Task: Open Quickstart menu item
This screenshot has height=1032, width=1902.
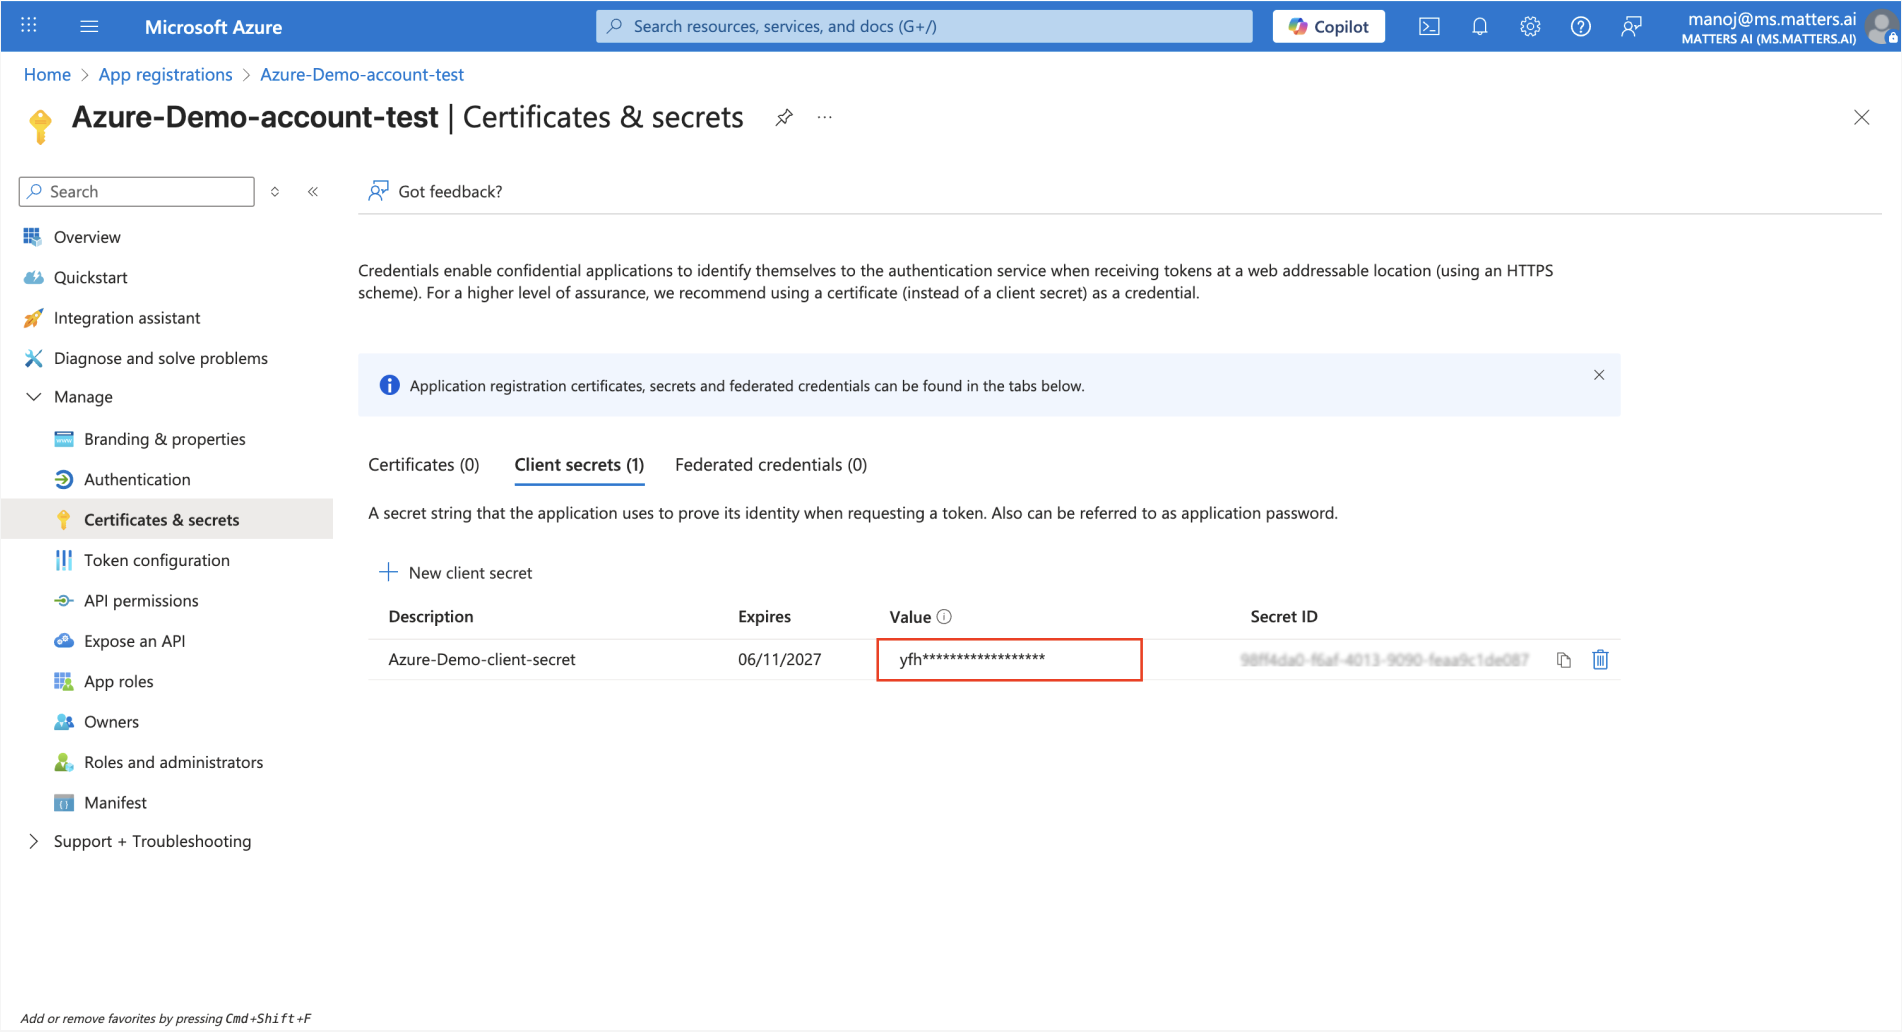Action: (x=90, y=277)
